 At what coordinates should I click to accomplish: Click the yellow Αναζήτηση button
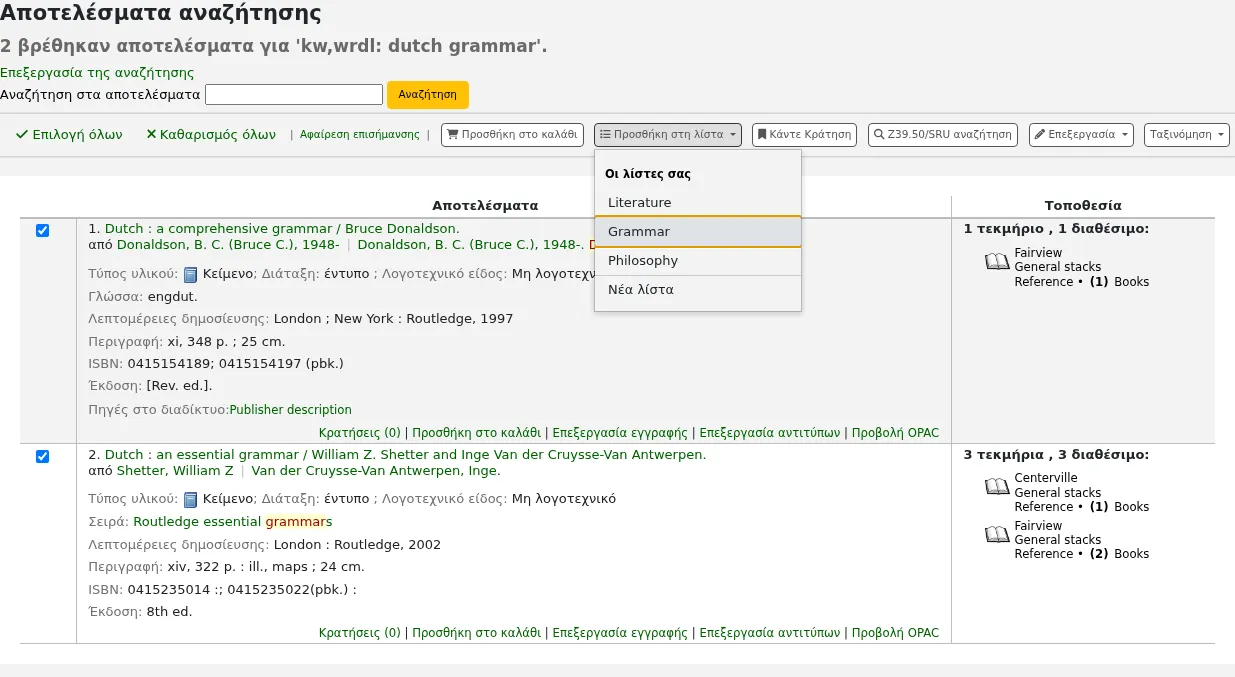pyautogui.click(x=428, y=94)
